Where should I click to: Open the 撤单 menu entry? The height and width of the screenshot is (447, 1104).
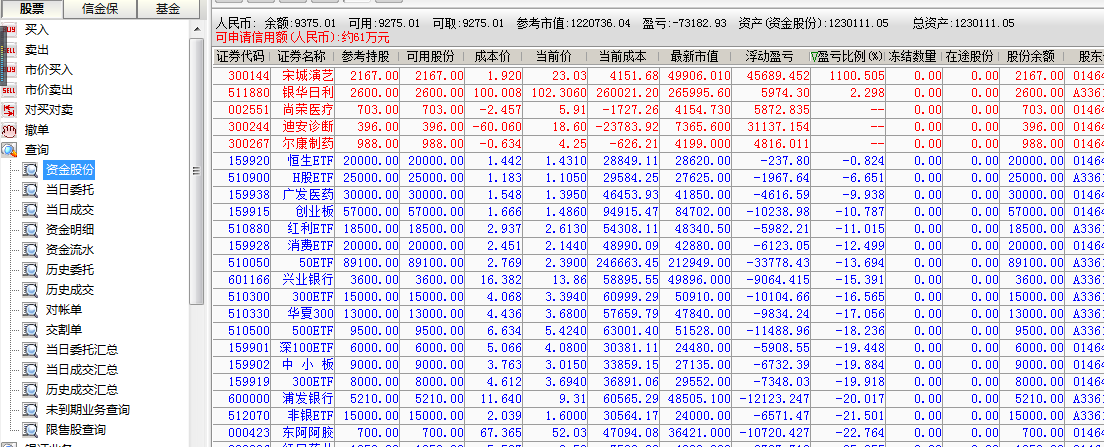[x=37, y=130]
